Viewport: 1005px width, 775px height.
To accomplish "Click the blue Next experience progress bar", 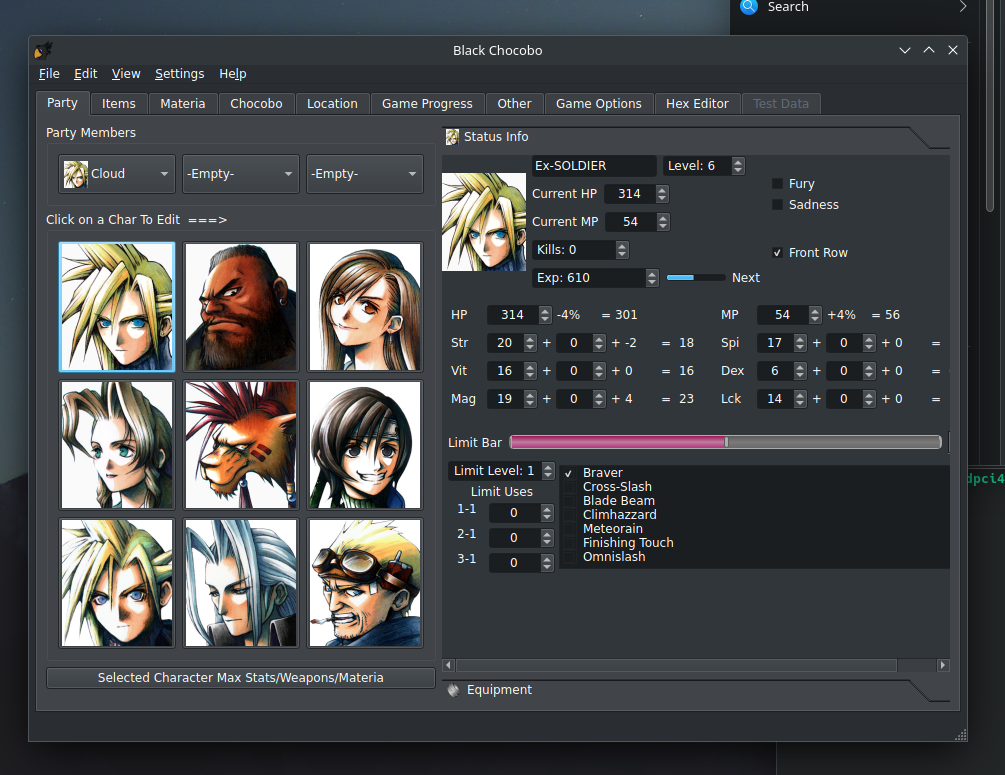I will point(695,278).
